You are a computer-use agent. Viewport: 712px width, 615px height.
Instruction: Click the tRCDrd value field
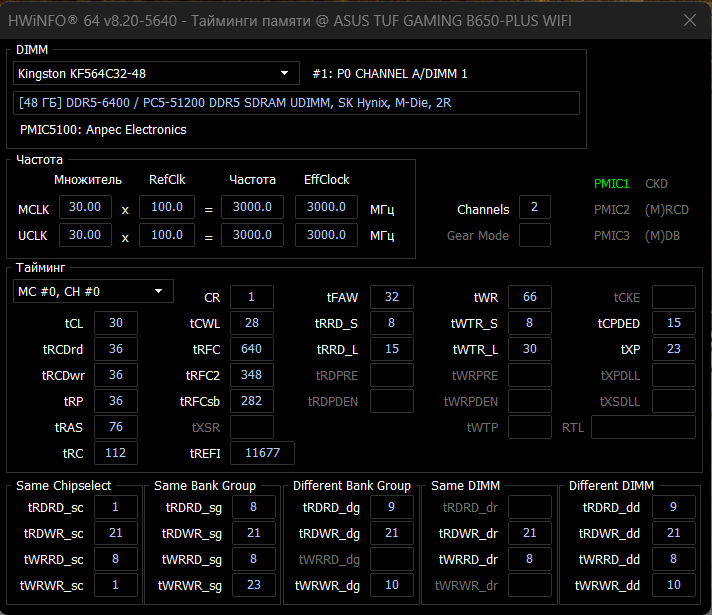pyautogui.click(x=116, y=349)
